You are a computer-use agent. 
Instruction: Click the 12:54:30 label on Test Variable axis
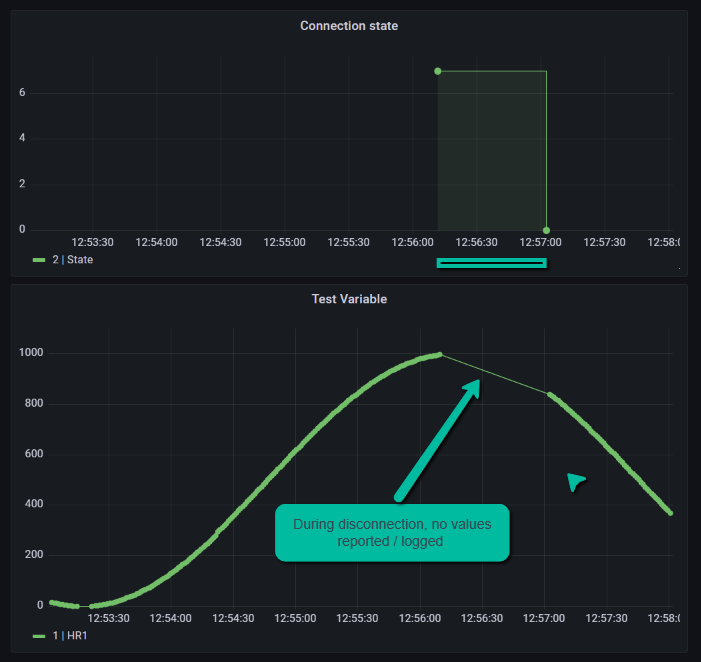click(232, 619)
